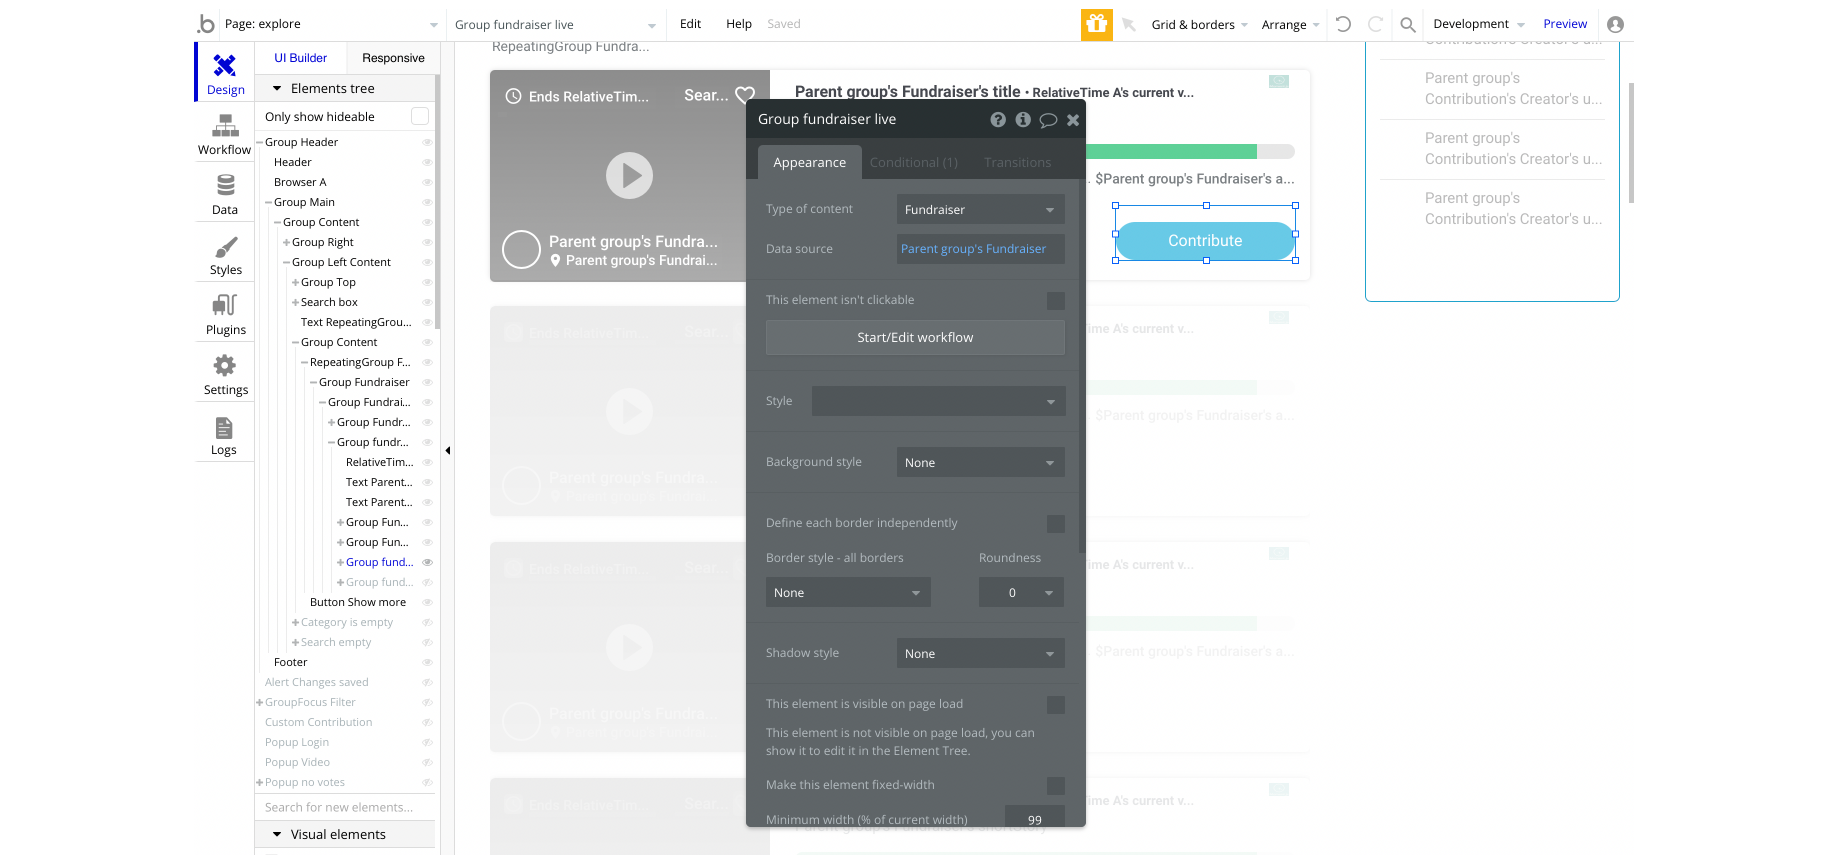Open the Border style all borders dropdown
Screen dimensions: 1830x864
click(x=848, y=592)
